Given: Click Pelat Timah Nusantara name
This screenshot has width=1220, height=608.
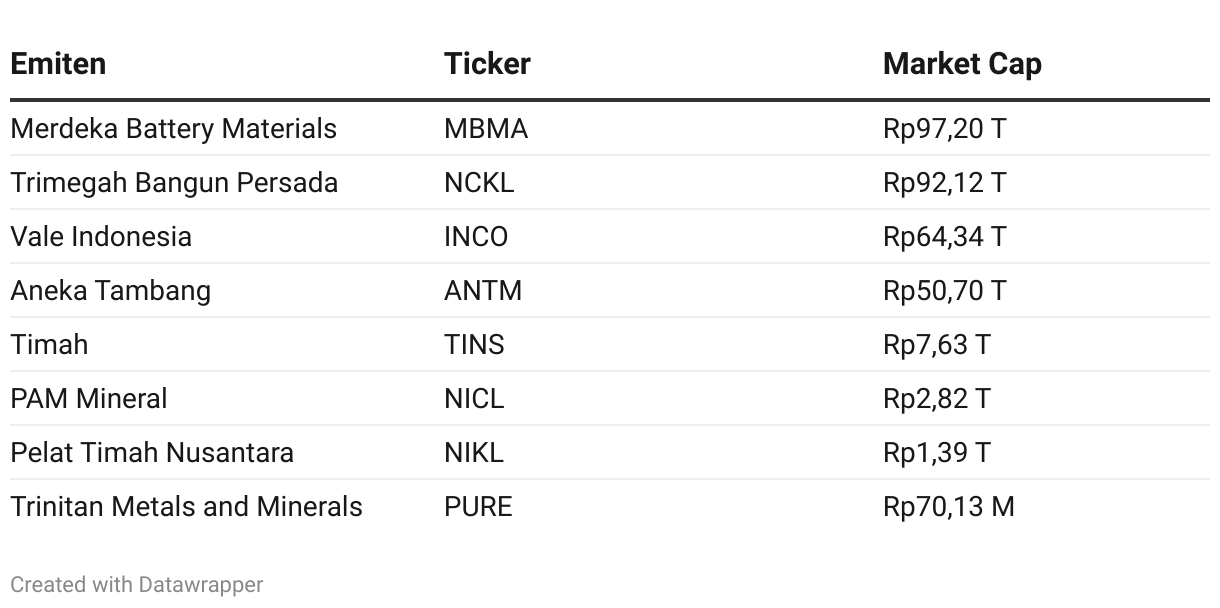Looking at the screenshot, I should click(x=152, y=453).
